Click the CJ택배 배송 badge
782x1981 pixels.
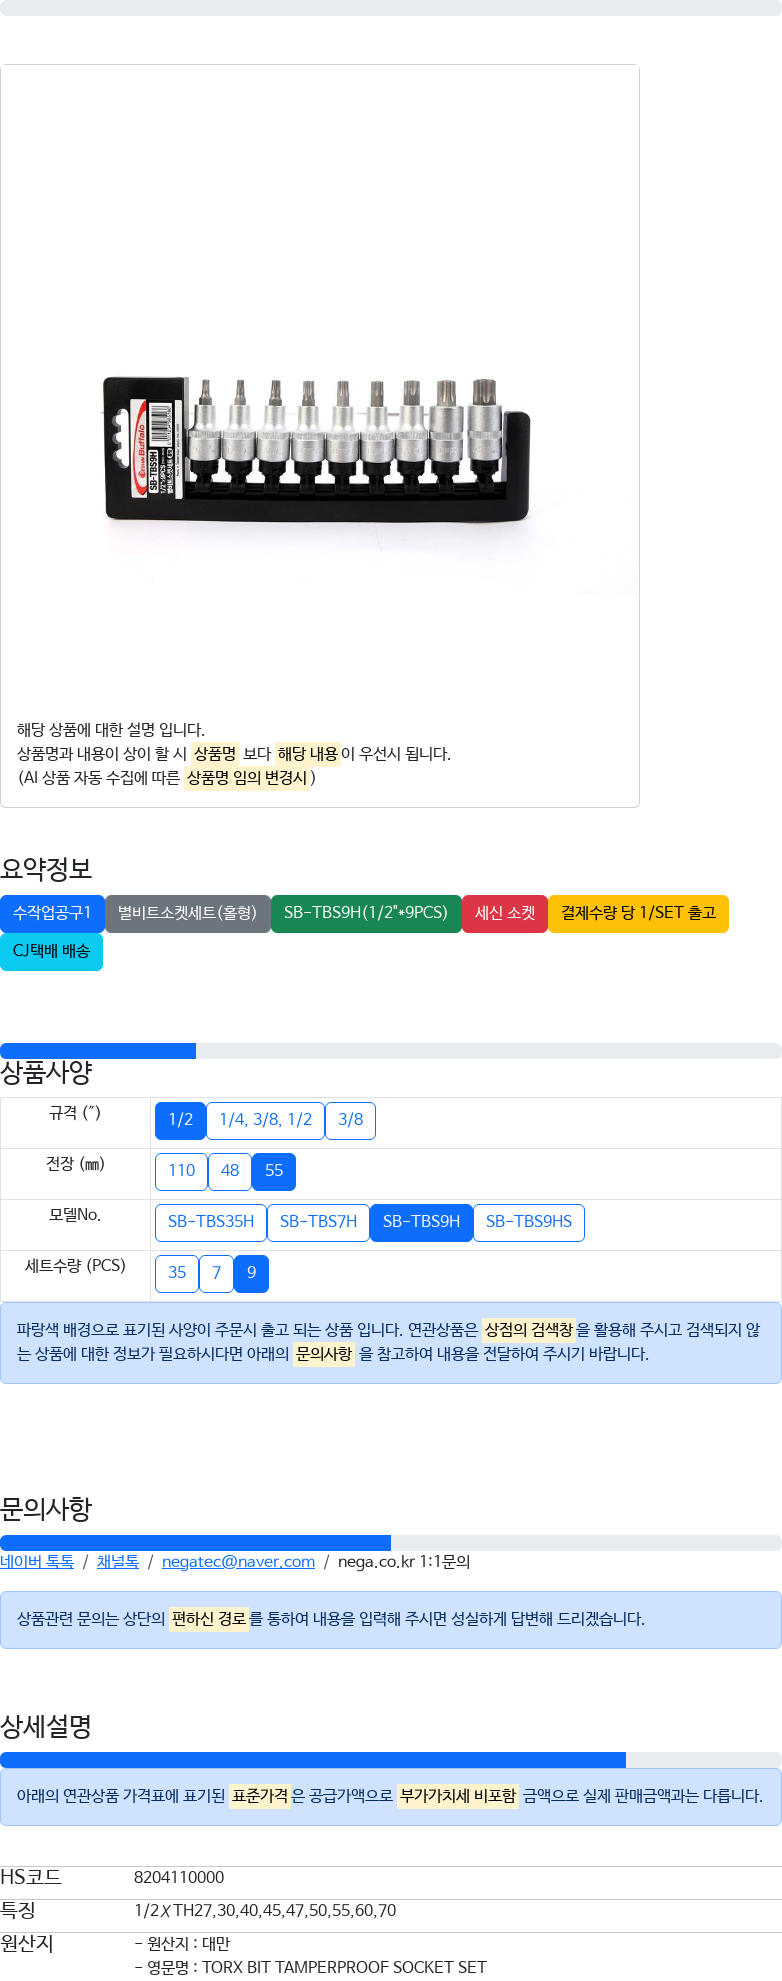point(51,951)
